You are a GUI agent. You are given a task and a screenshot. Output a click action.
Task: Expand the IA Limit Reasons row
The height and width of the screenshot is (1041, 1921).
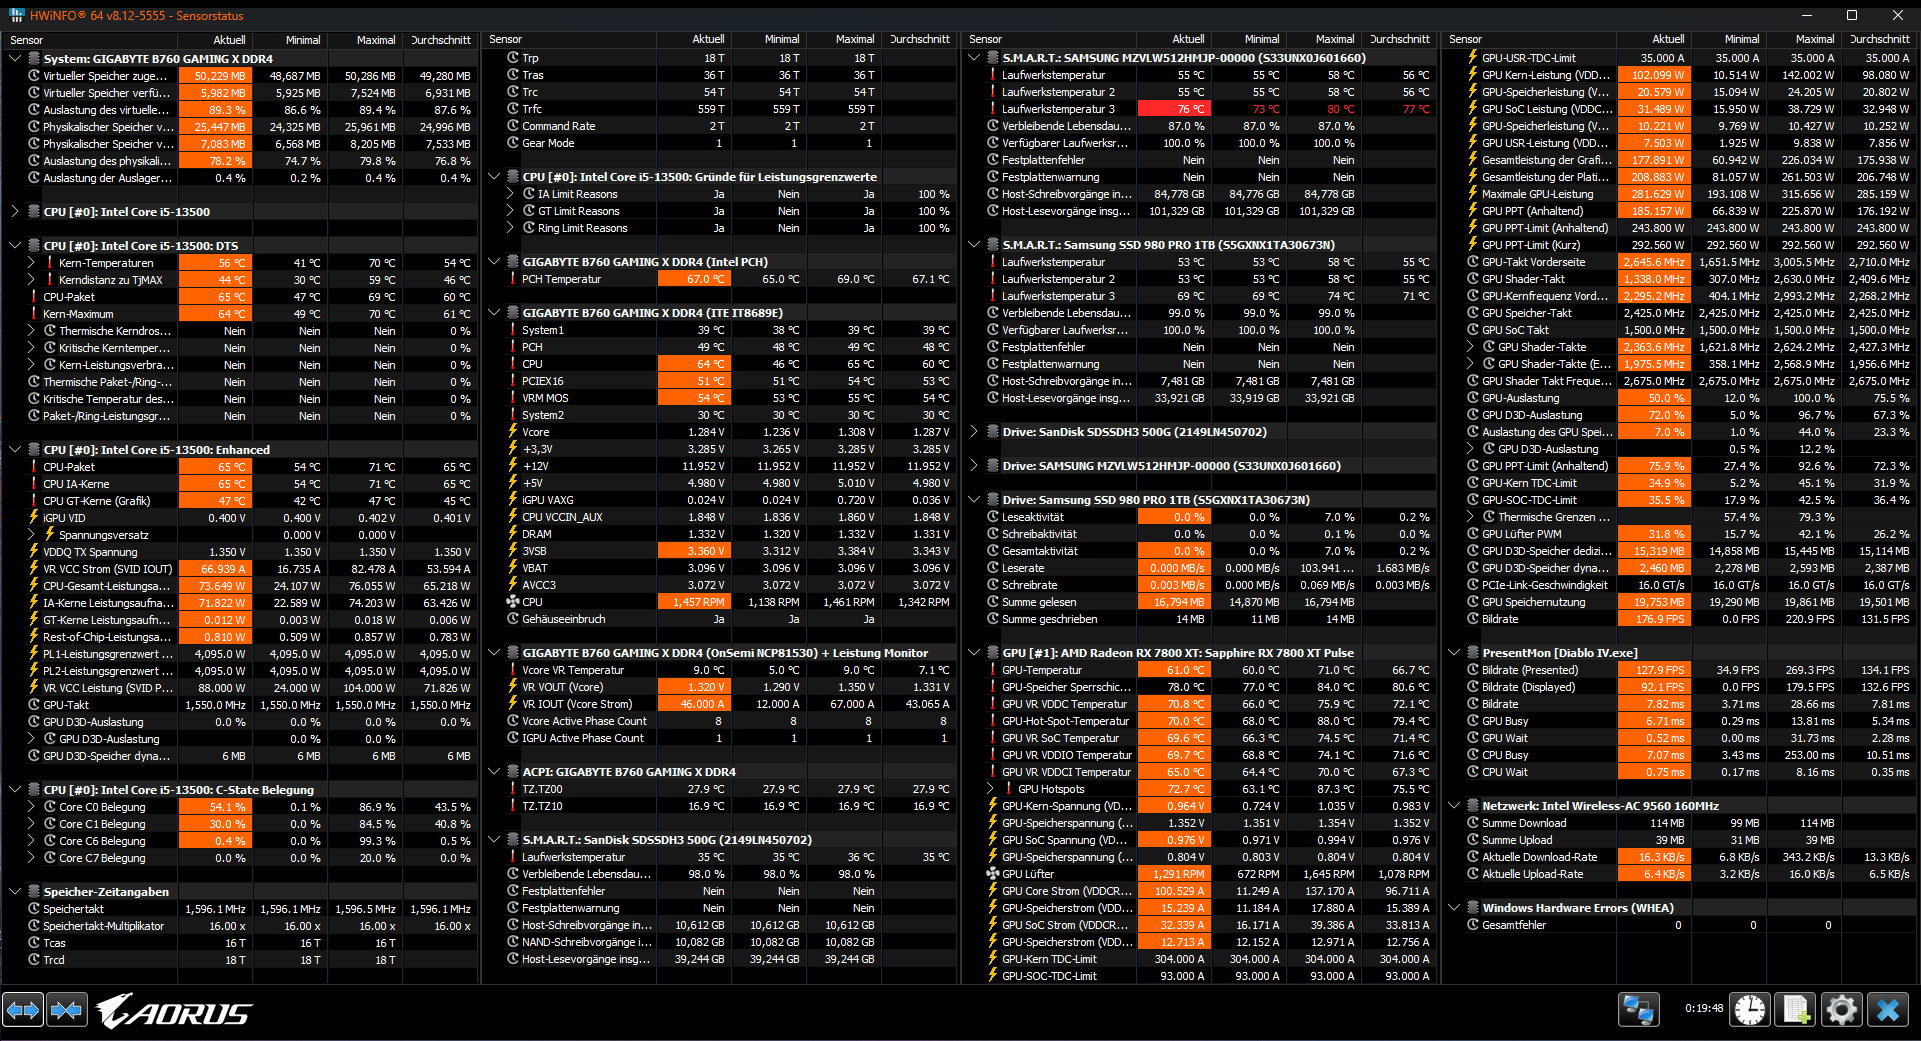(x=510, y=194)
